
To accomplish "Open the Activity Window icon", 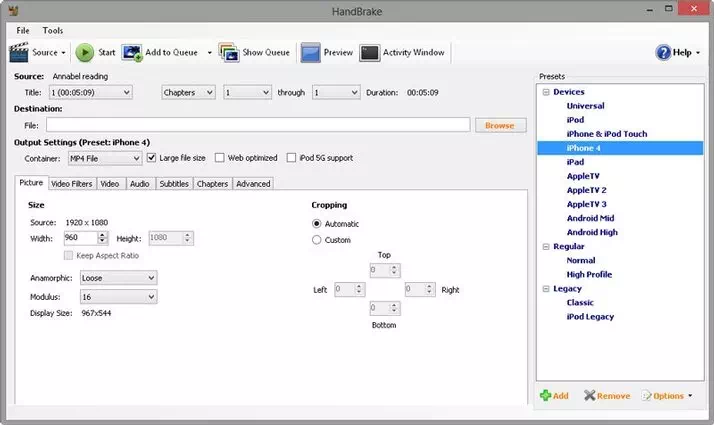I will 369,52.
